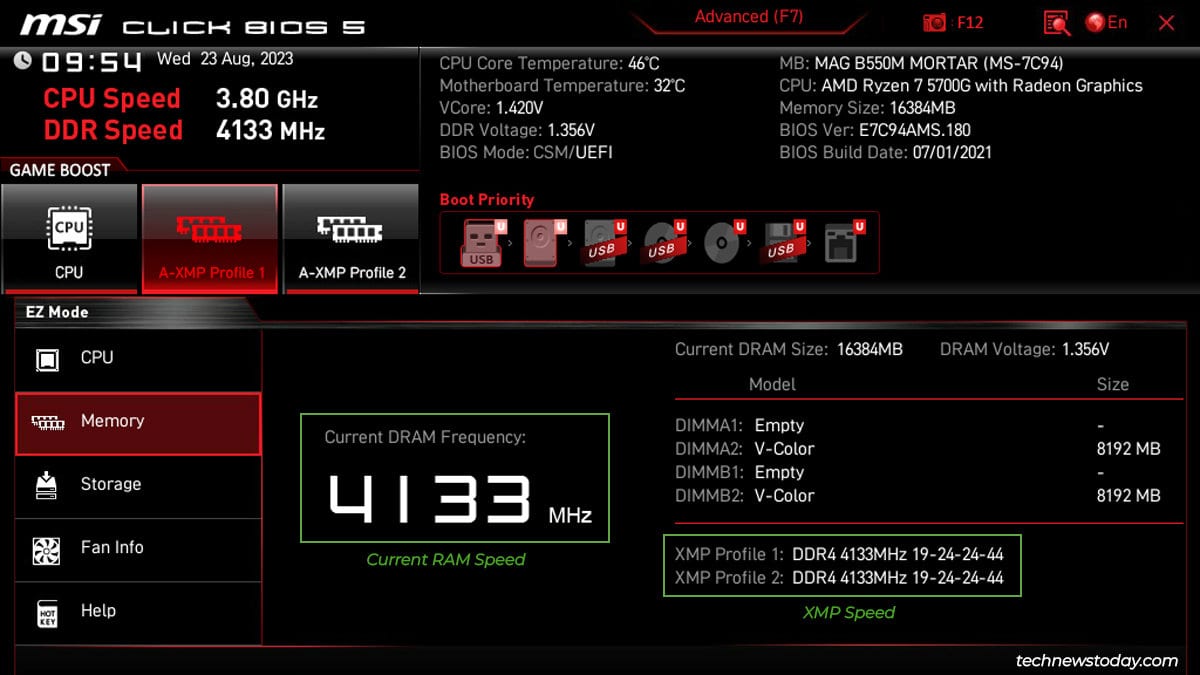Toggle A-XMP Profile 1
Viewport: 1200px width, 675px height.
point(210,238)
